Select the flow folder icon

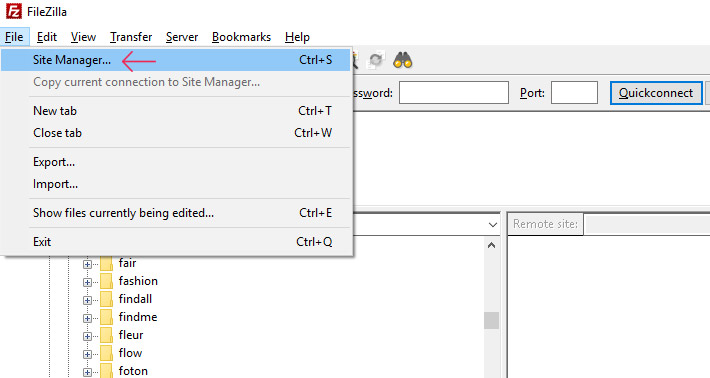point(106,354)
